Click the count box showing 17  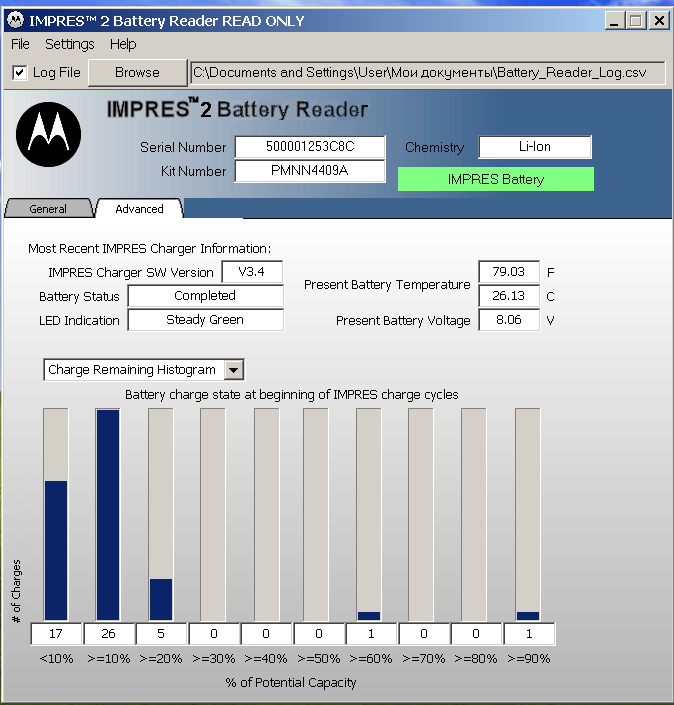click(56, 634)
